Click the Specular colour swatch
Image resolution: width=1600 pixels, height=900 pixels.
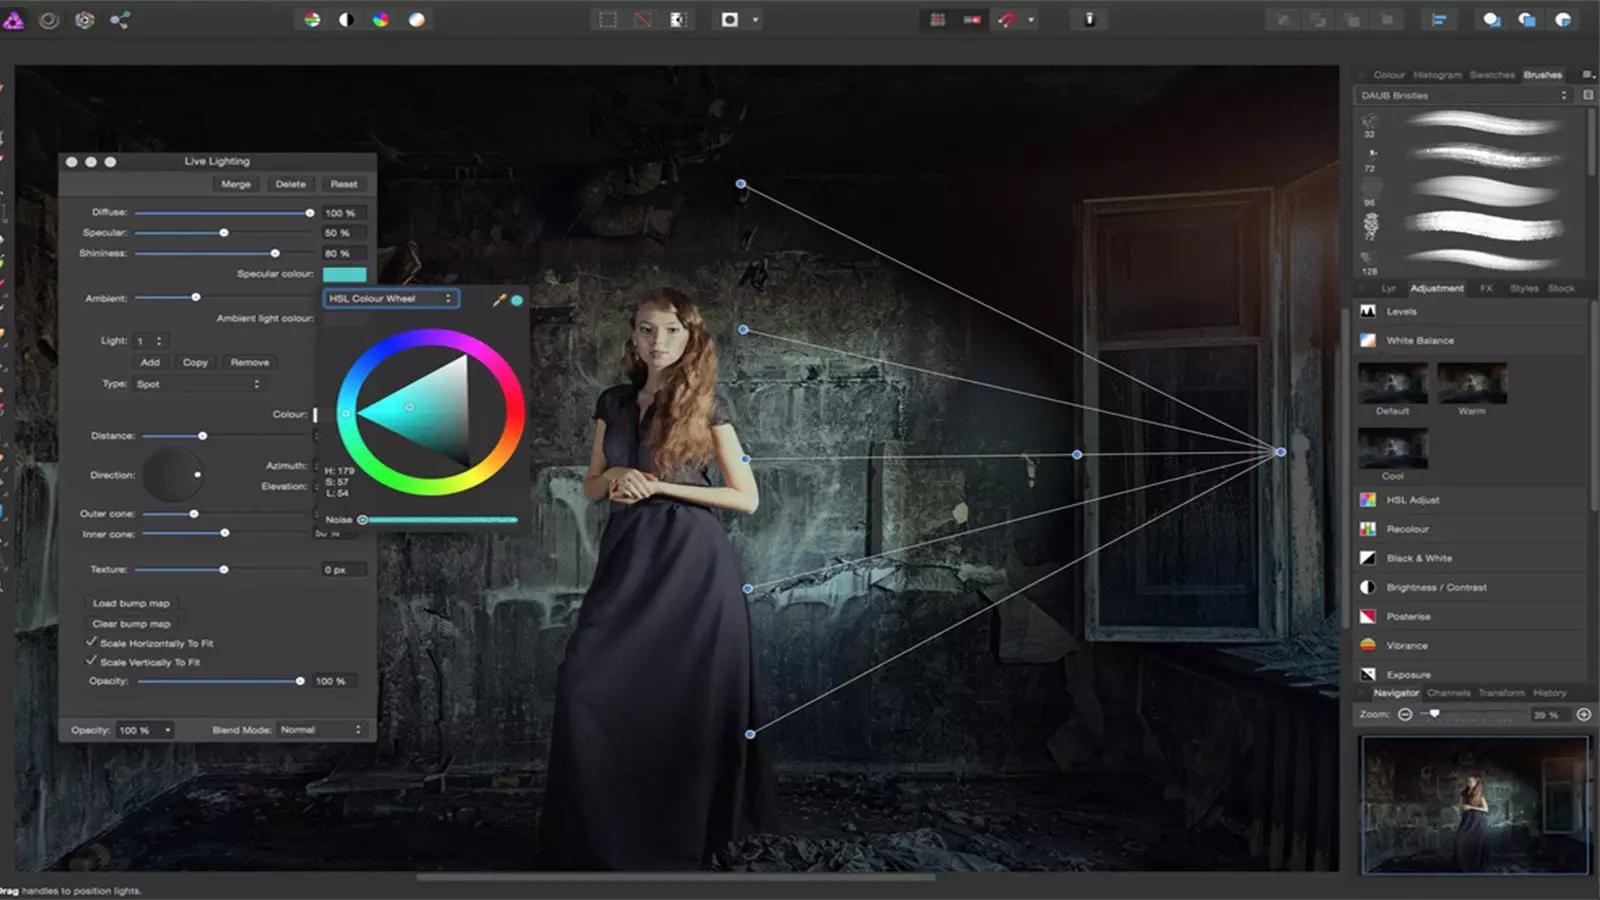[x=344, y=274]
